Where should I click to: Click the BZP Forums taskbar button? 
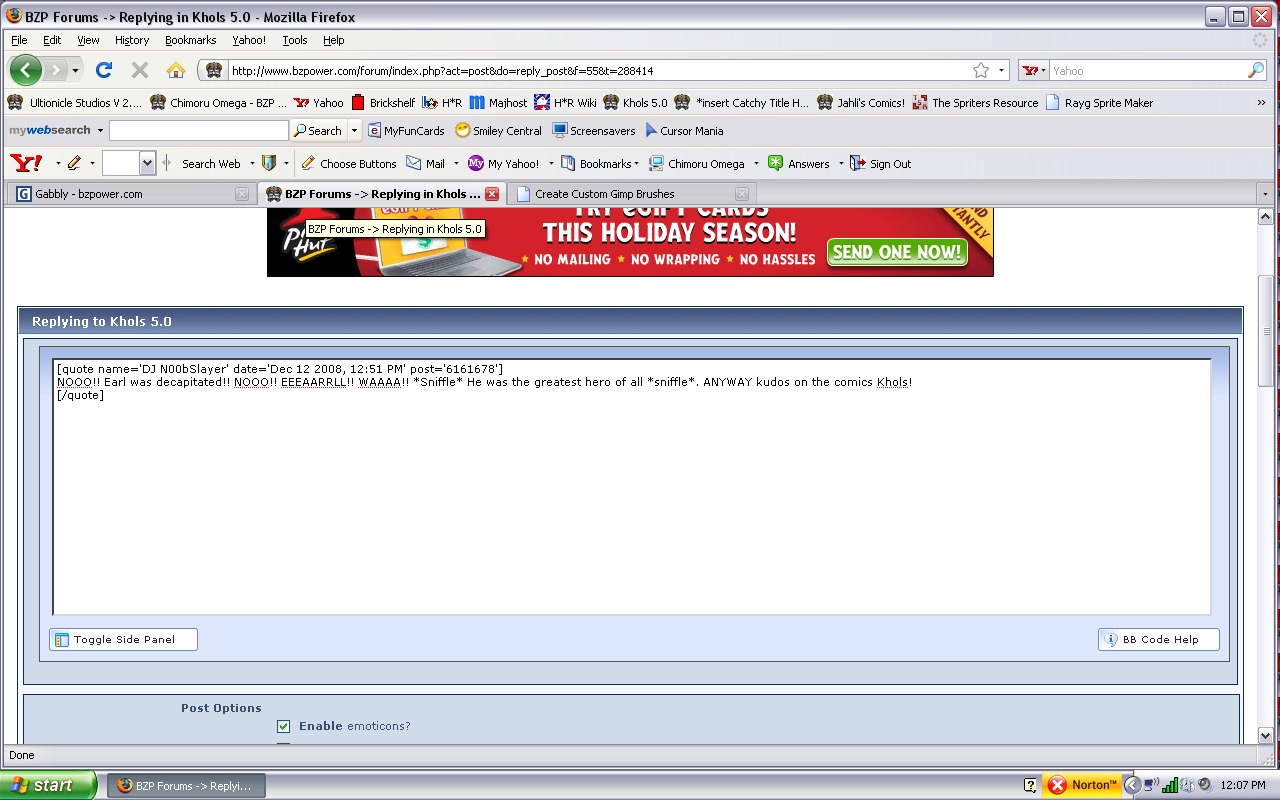pos(187,785)
